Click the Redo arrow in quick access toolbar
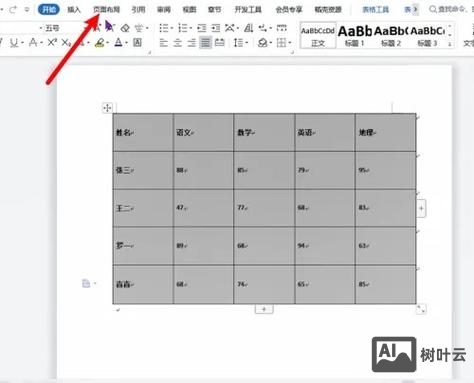This screenshot has height=383, width=474. [13, 9]
